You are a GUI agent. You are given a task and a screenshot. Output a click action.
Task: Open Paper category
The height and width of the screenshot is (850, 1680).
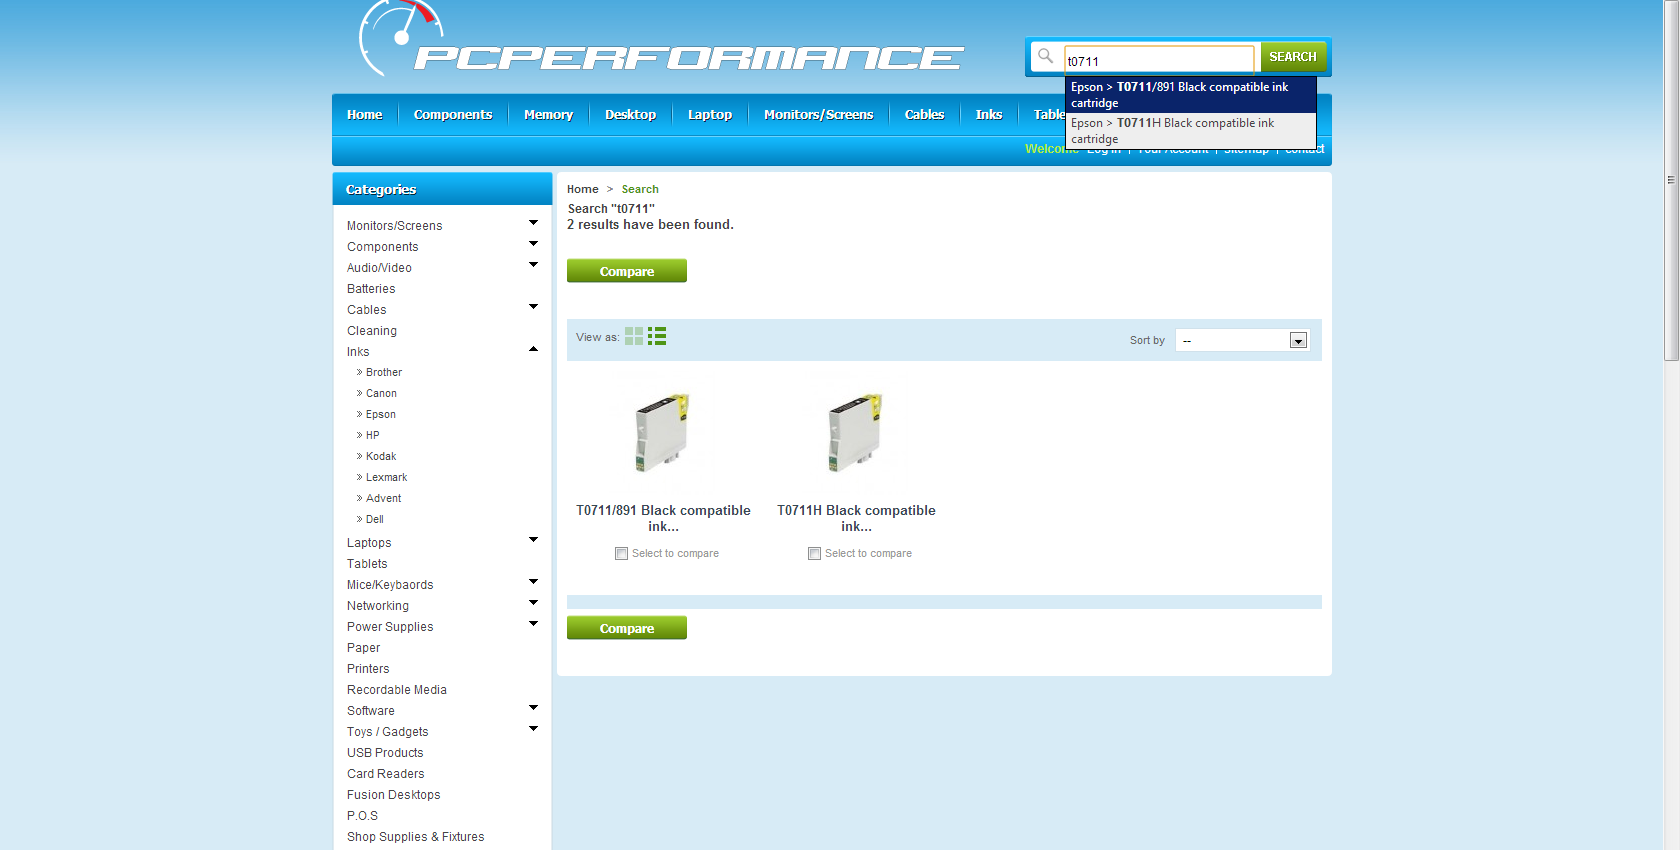[364, 648]
